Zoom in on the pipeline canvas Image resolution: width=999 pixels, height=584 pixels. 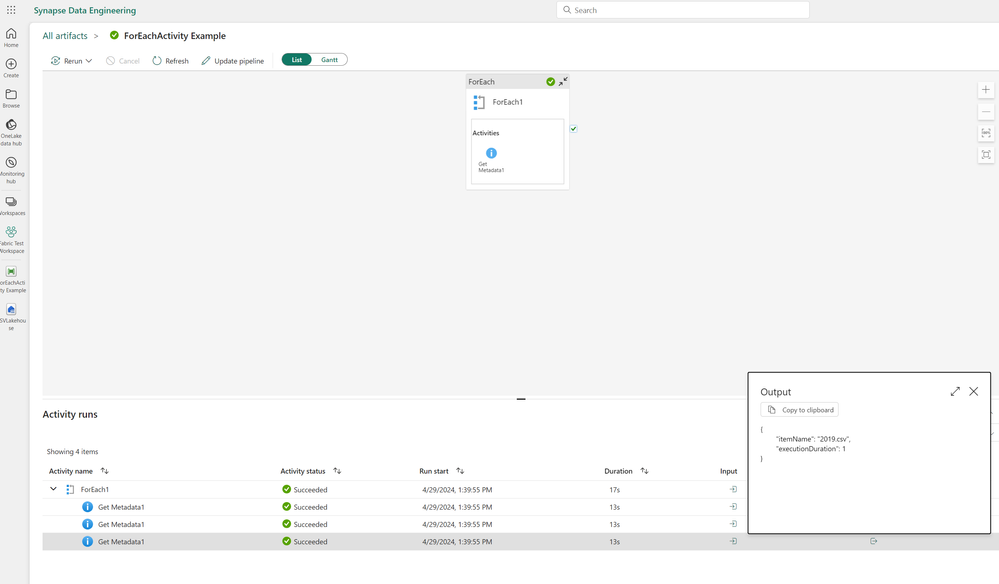pos(986,90)
